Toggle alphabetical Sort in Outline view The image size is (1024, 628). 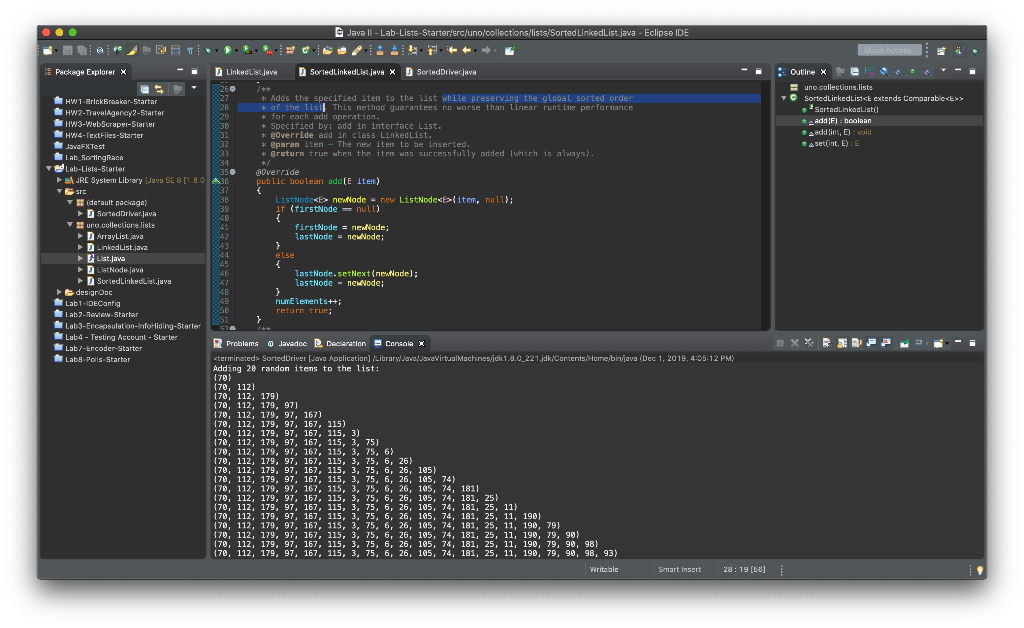(x=869, y=72)
